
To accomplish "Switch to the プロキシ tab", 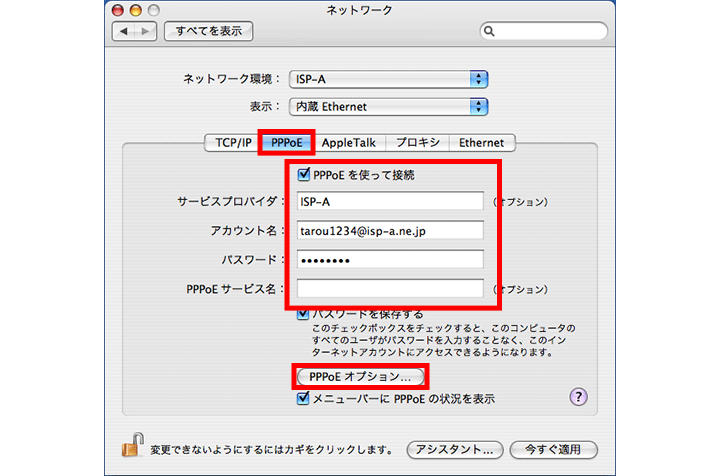I will tap(415, 142).
